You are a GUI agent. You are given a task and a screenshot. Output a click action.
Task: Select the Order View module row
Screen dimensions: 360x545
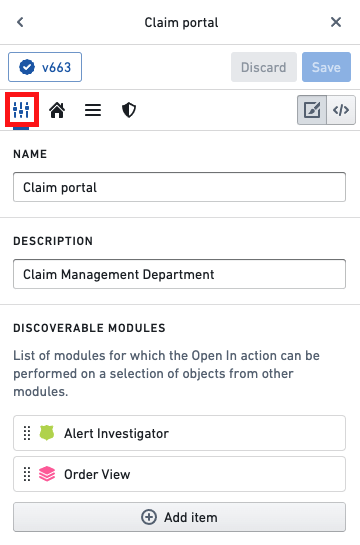[x=179, y=474]
